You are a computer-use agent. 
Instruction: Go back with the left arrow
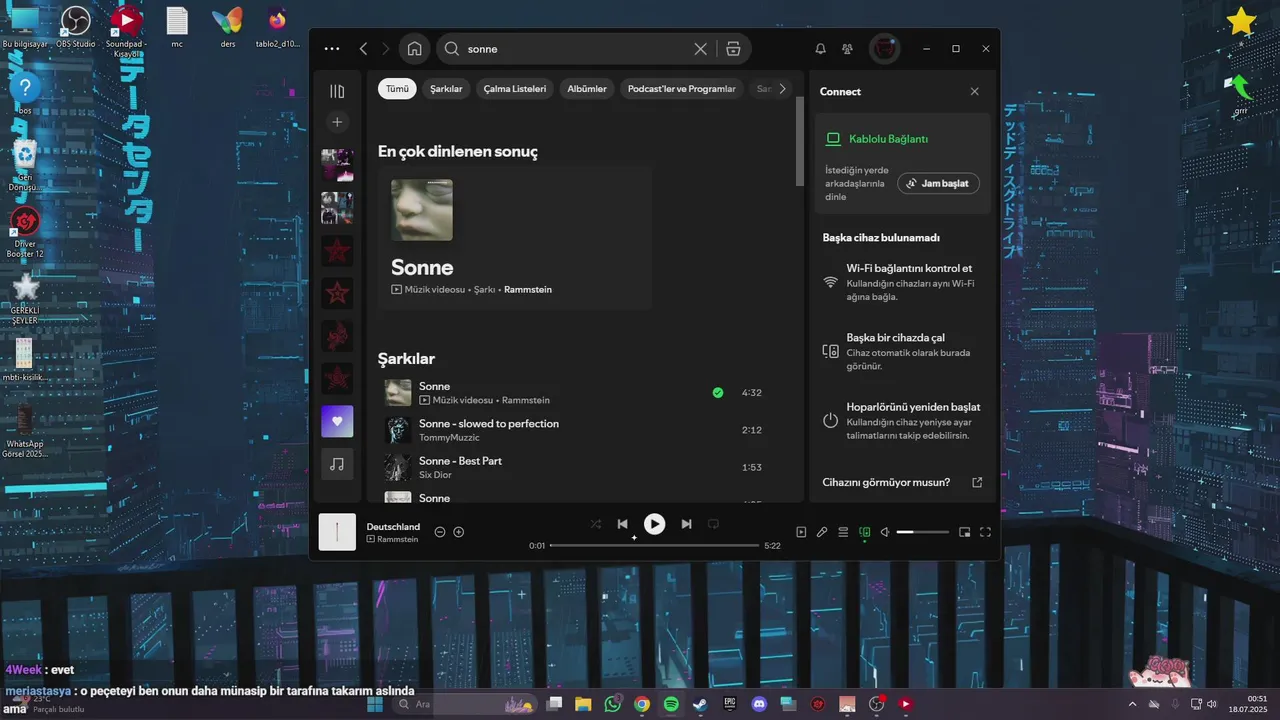click(x=363, y=49)
